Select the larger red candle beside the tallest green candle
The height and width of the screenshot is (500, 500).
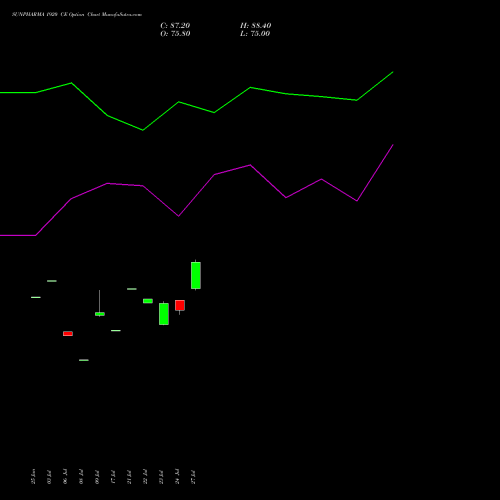click(x=180, y=305)
